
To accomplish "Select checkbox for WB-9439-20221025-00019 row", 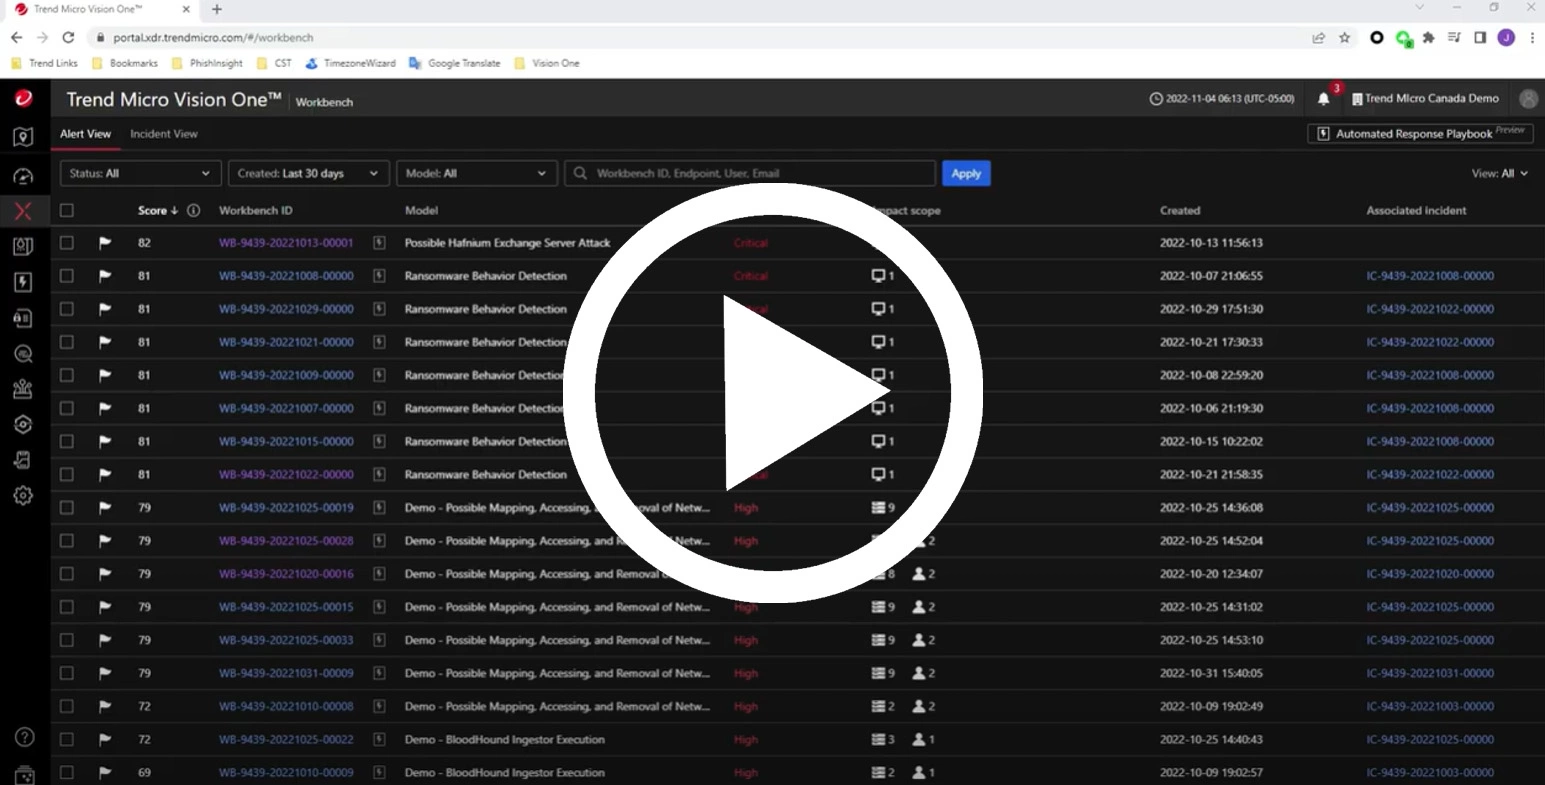I will pos(67,508).
